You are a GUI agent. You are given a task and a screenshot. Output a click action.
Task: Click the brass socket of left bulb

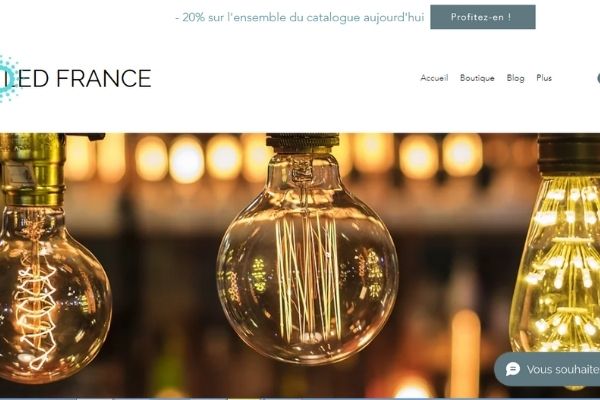pos(33,169)
